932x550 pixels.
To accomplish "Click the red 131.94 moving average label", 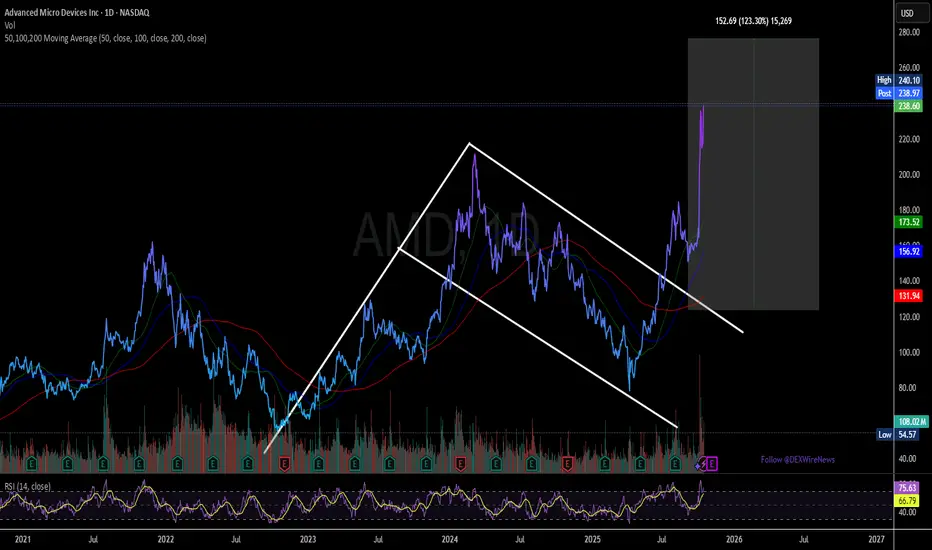I will (x=909, y=296).
